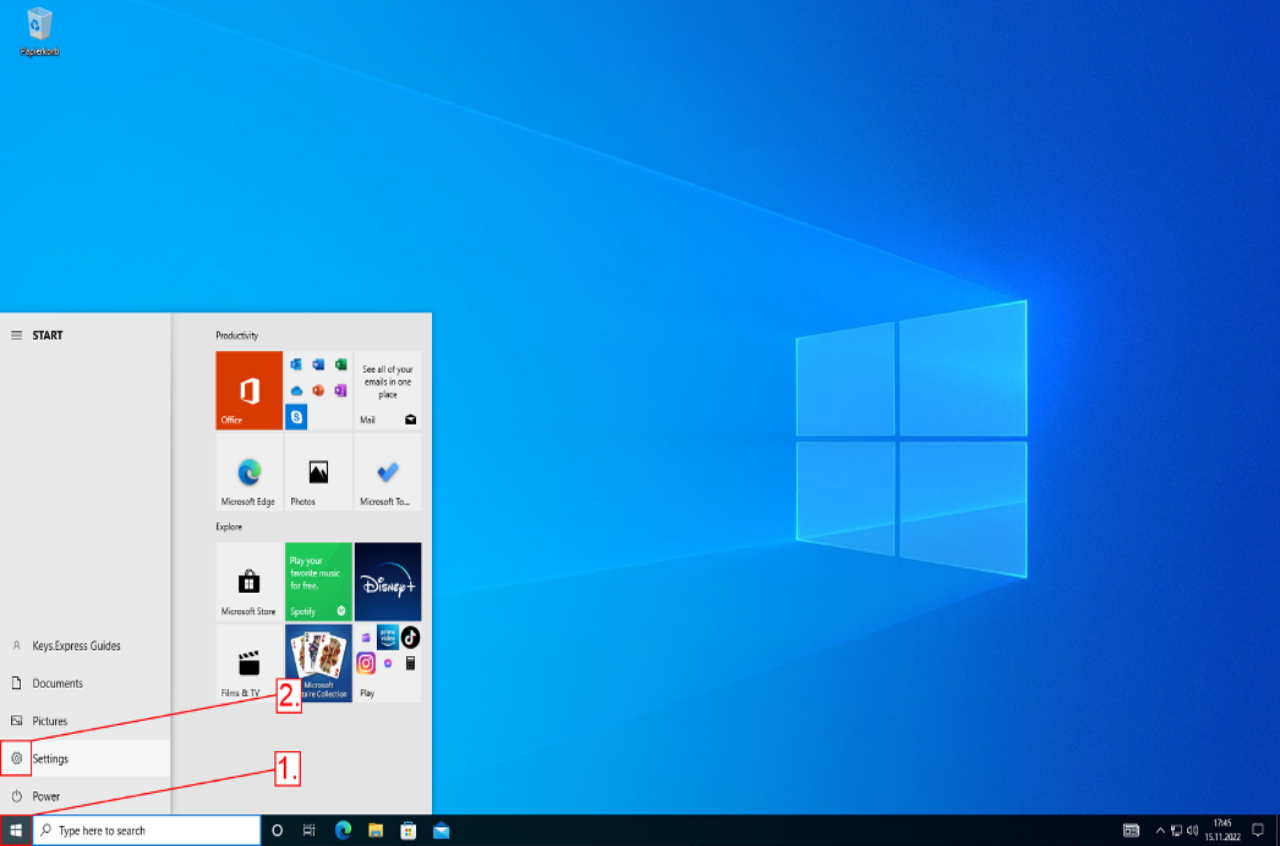Viewport: 1280px width, 846px height.
Task: Open the Mail tile
Action: (387, 390)
